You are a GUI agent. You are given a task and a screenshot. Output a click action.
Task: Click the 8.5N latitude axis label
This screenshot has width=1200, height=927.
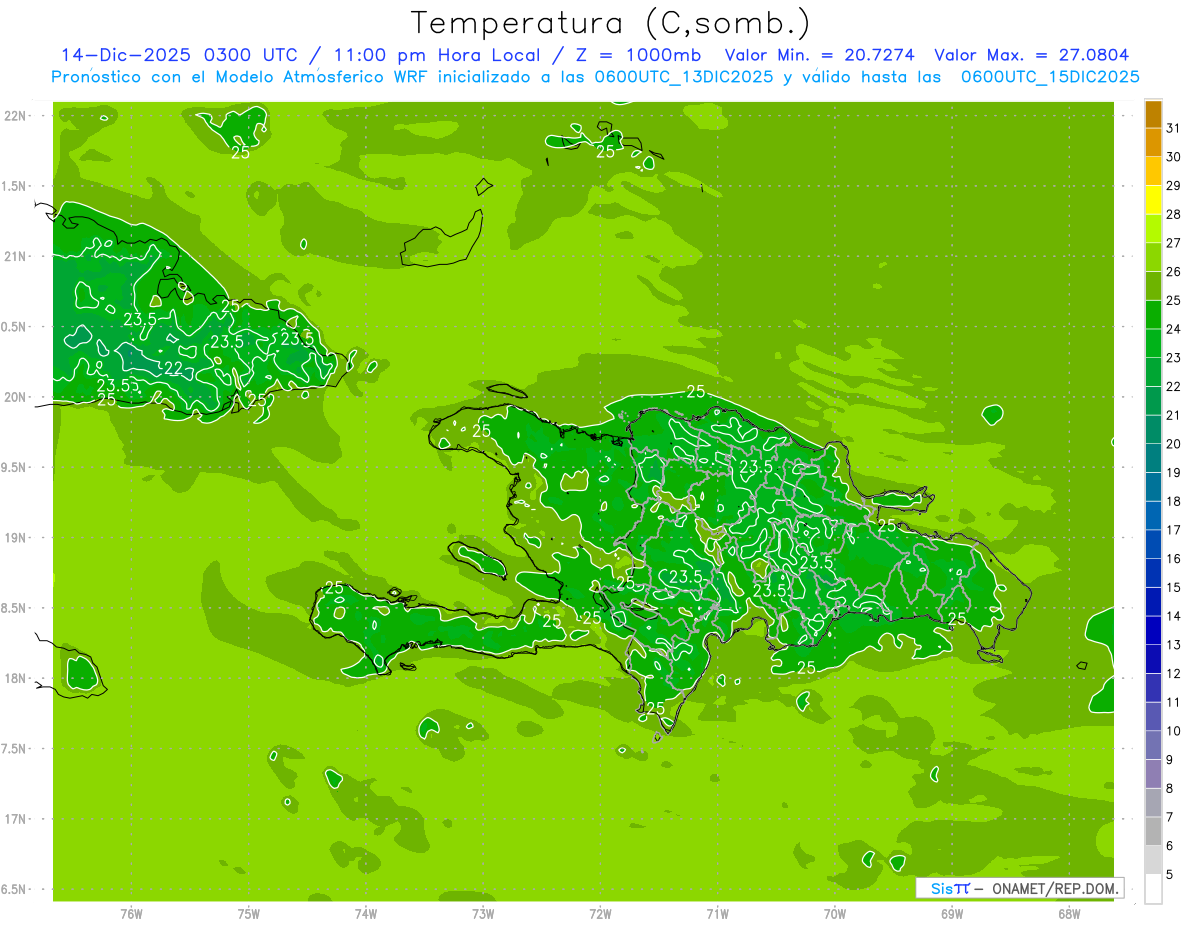(15, 608)
